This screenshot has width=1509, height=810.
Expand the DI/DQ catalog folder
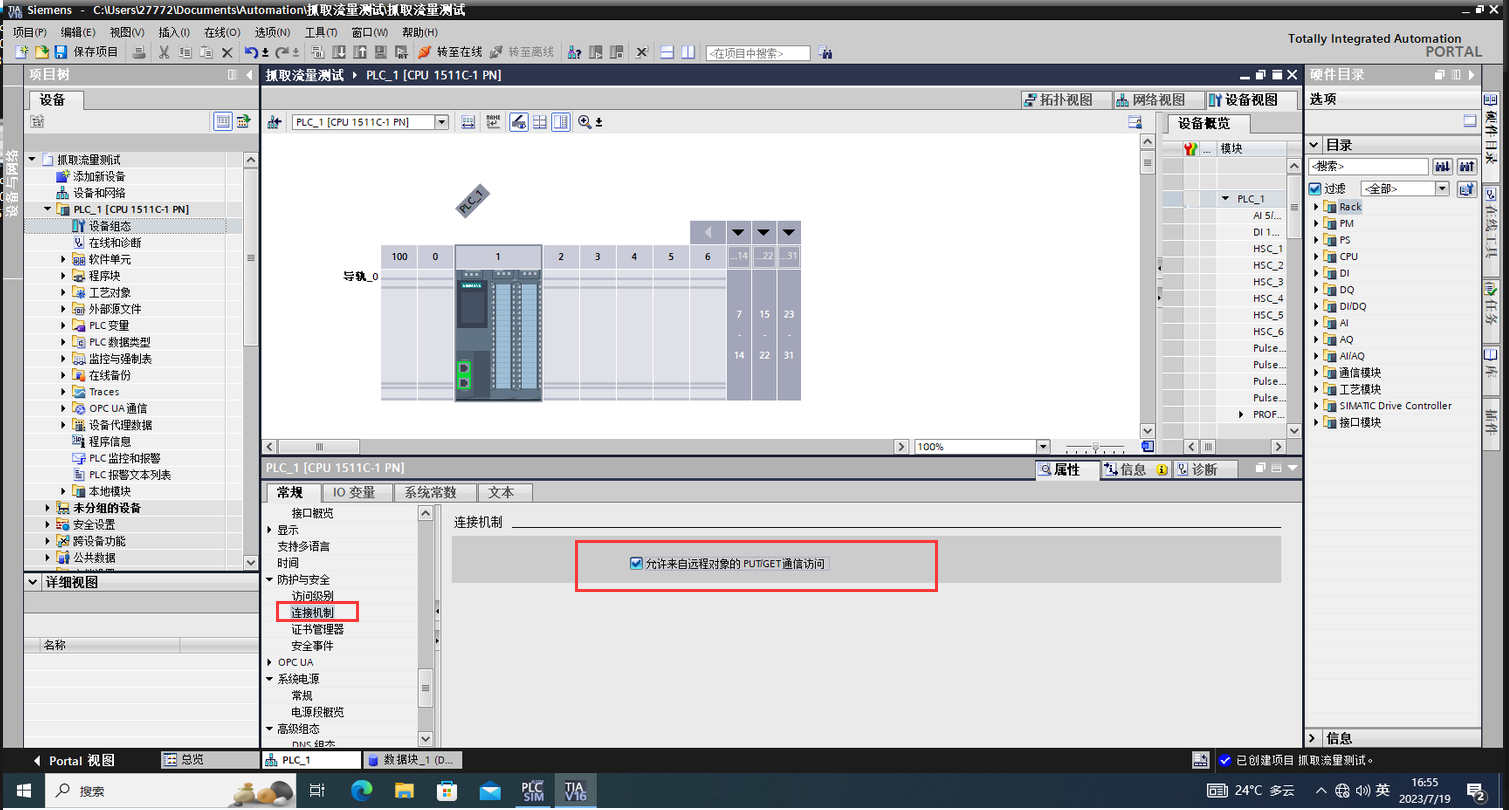pos(1316,306)
